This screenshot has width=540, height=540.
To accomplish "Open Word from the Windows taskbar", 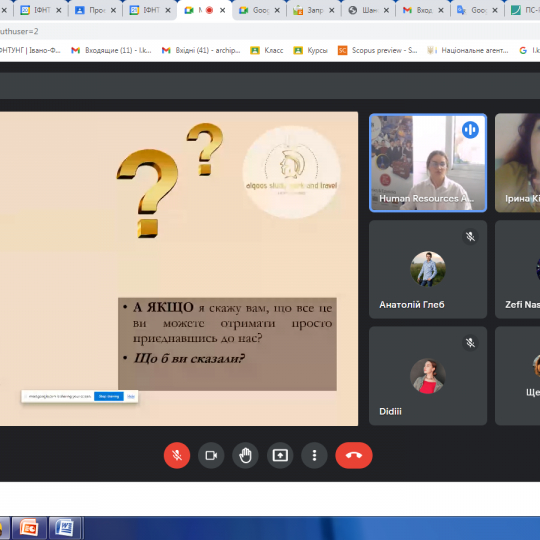I will click(x=65, y=528).
